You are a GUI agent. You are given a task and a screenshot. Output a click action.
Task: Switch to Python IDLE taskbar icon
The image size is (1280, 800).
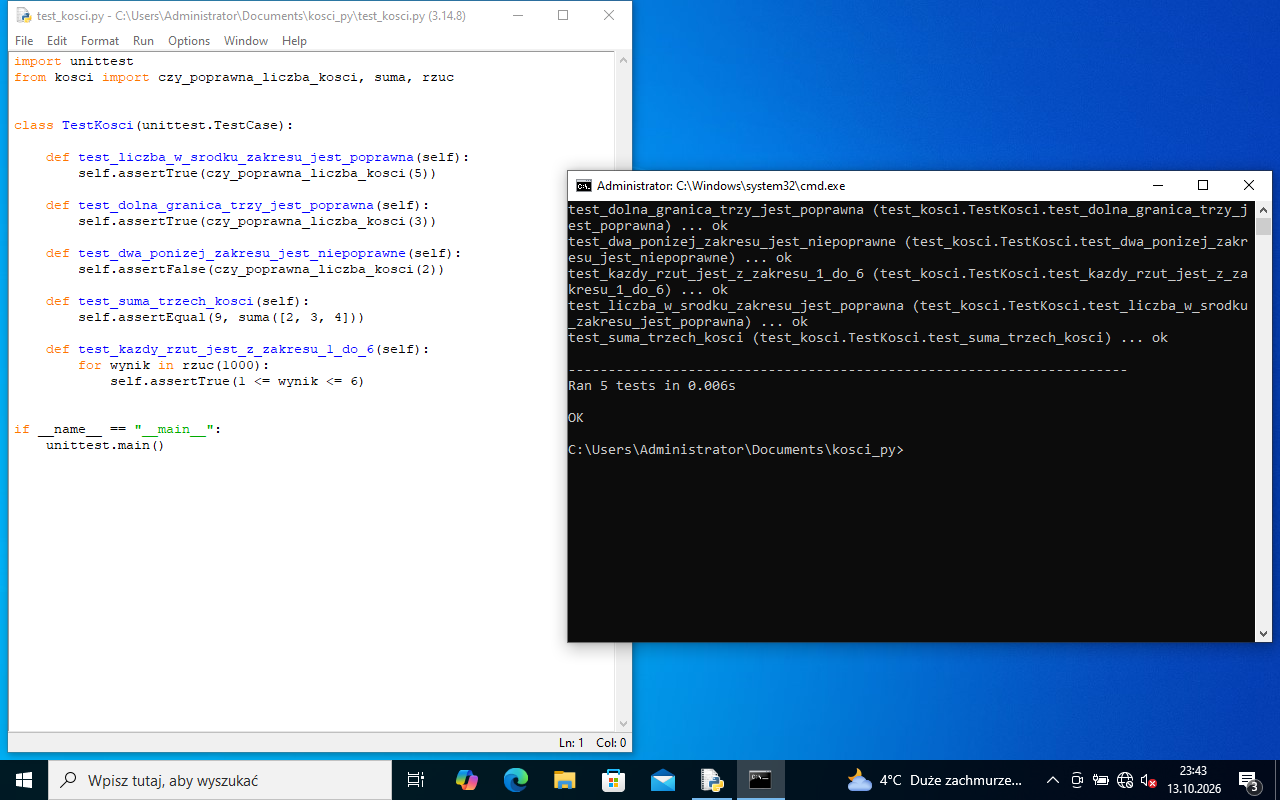pyautogui.click(x=711, y=780)
